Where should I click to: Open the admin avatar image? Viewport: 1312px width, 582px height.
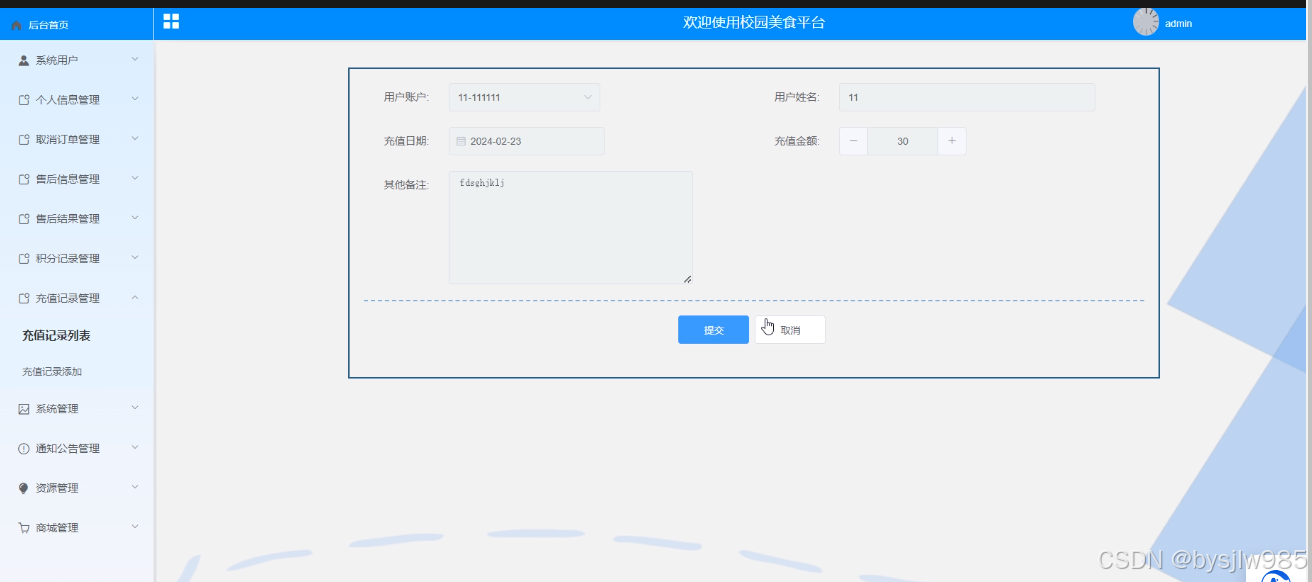tap(1146, 22)
